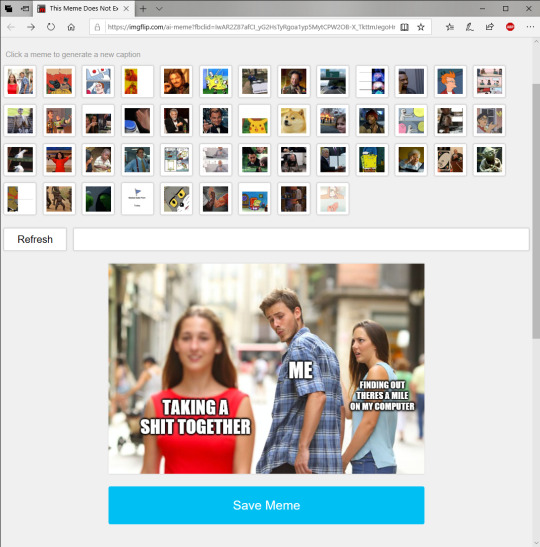Choose the Evil Kermit thumbnail
The image size is (540, 547).
[x=98, y=198]
